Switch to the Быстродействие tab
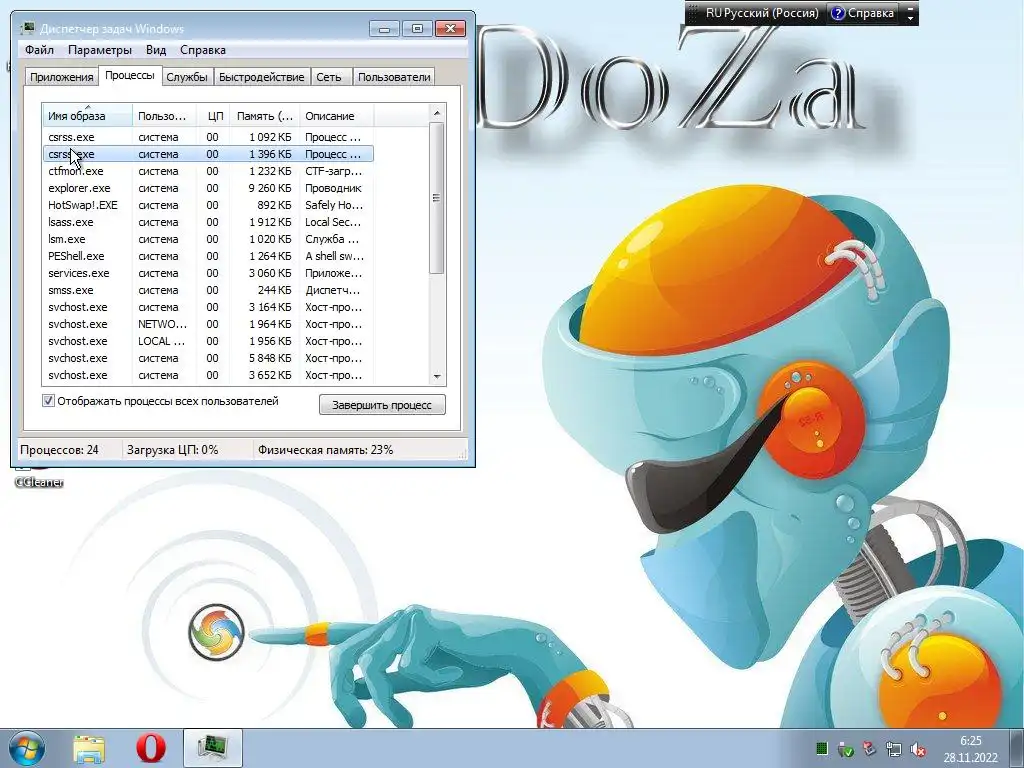Viewport: 1024px width, 768px height. click(261, 77)
